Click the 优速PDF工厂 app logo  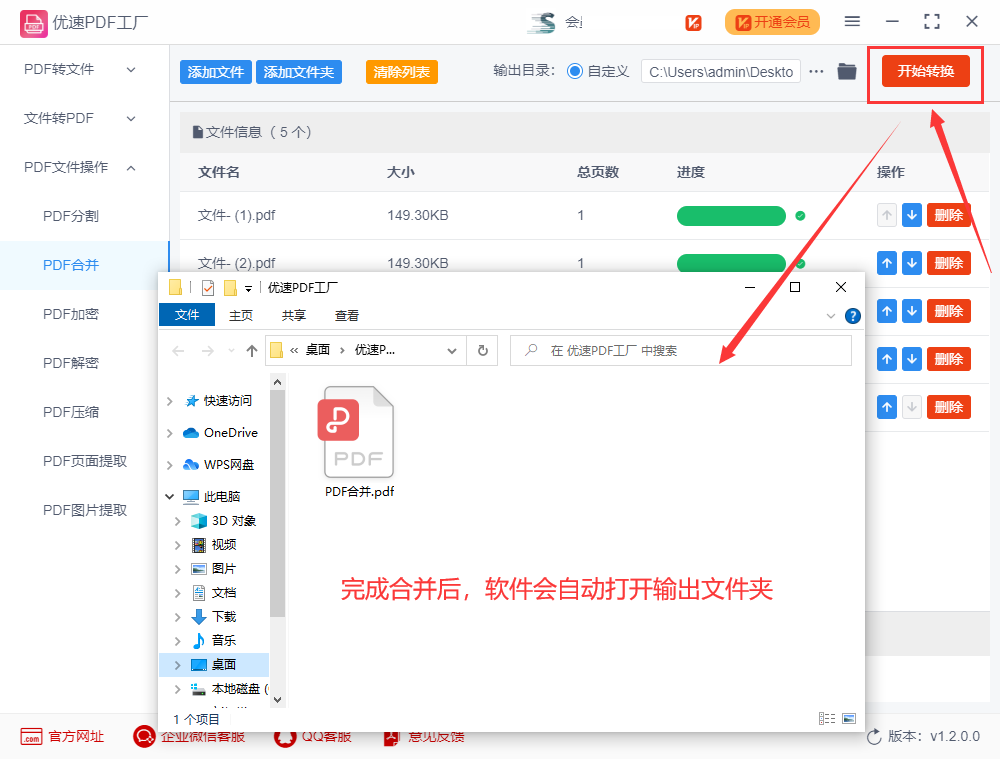(34, 24)
